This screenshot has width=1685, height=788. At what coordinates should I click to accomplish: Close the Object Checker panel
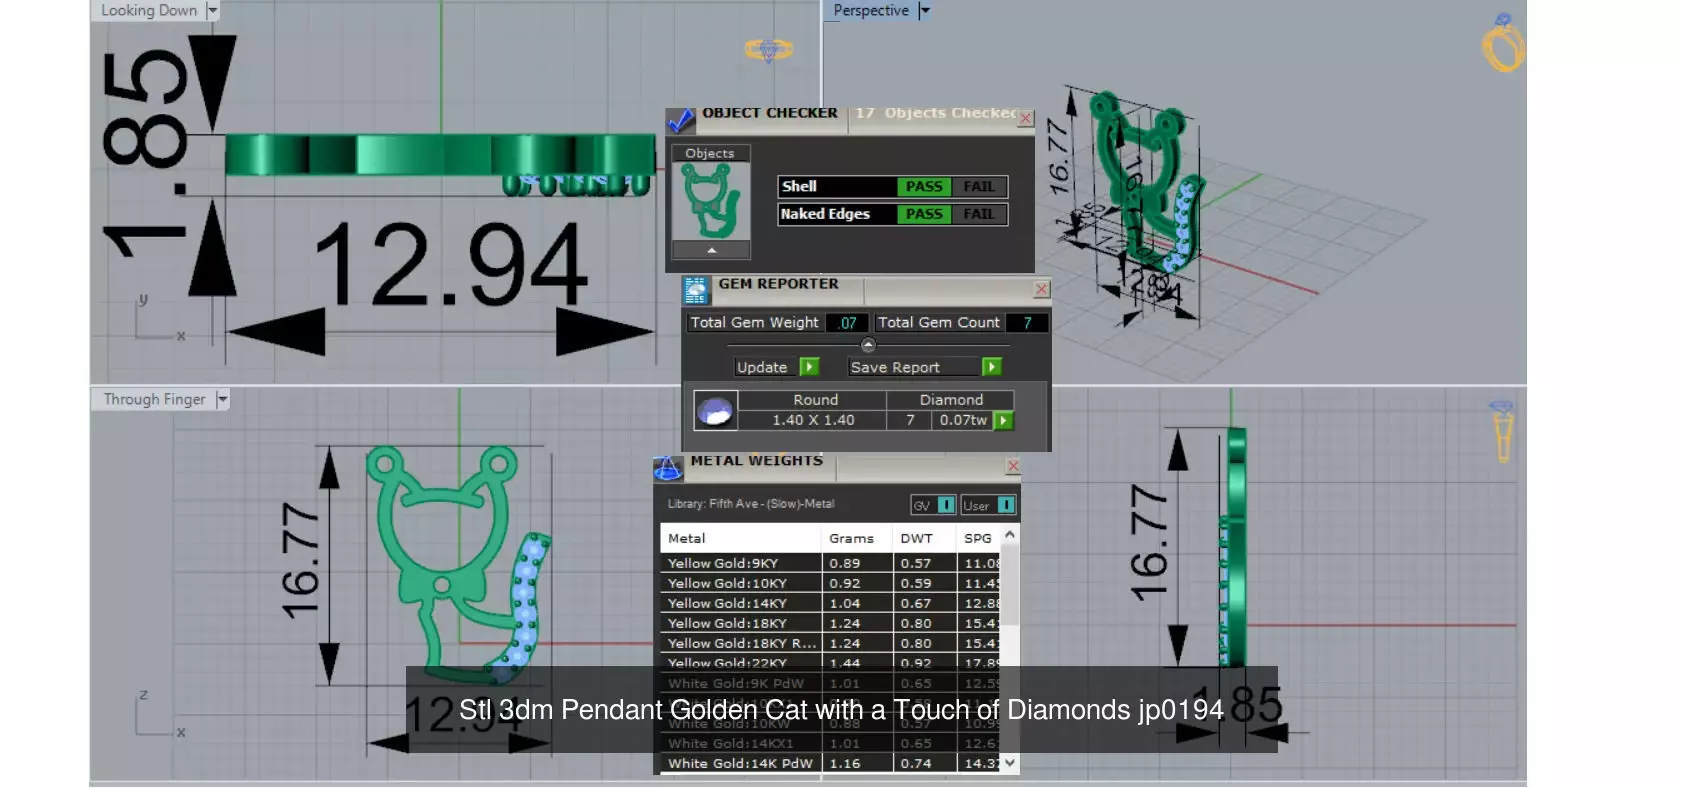[x=1025, y=118]
